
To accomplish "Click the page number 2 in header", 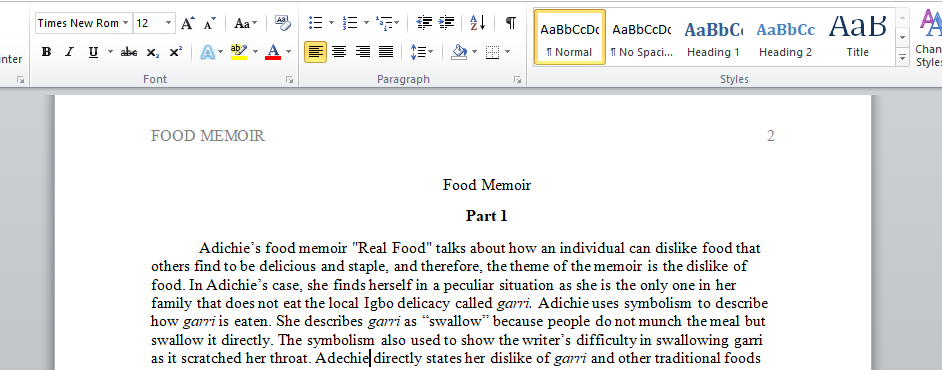I will tap(771, 136).
